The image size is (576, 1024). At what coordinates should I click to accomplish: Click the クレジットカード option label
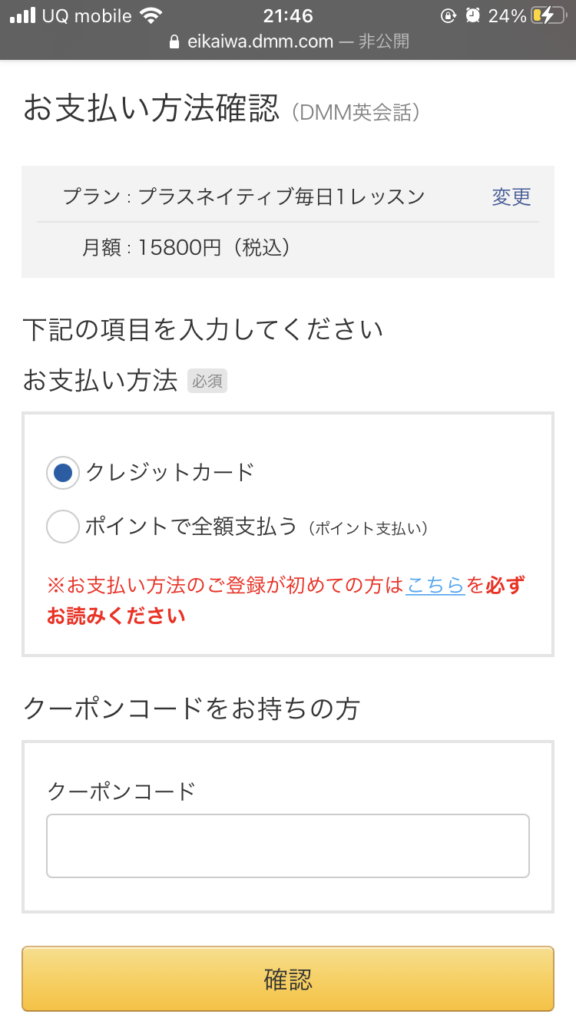pos(170,472)
